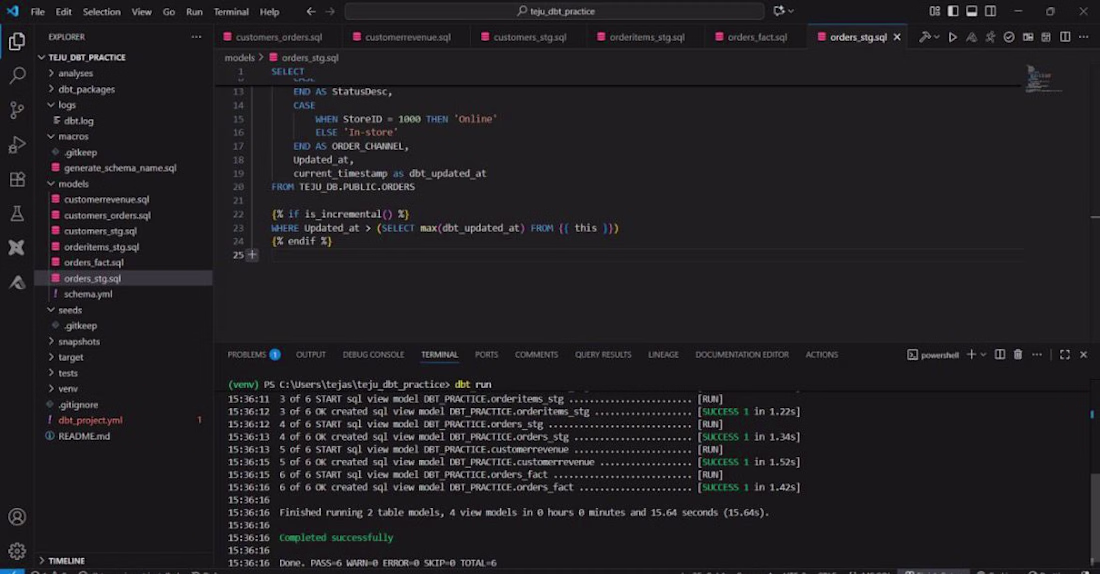Screen dimensions: 1100x574
Task: Toggle Secondary Side Bar visibility
Action: click(990, 11)
